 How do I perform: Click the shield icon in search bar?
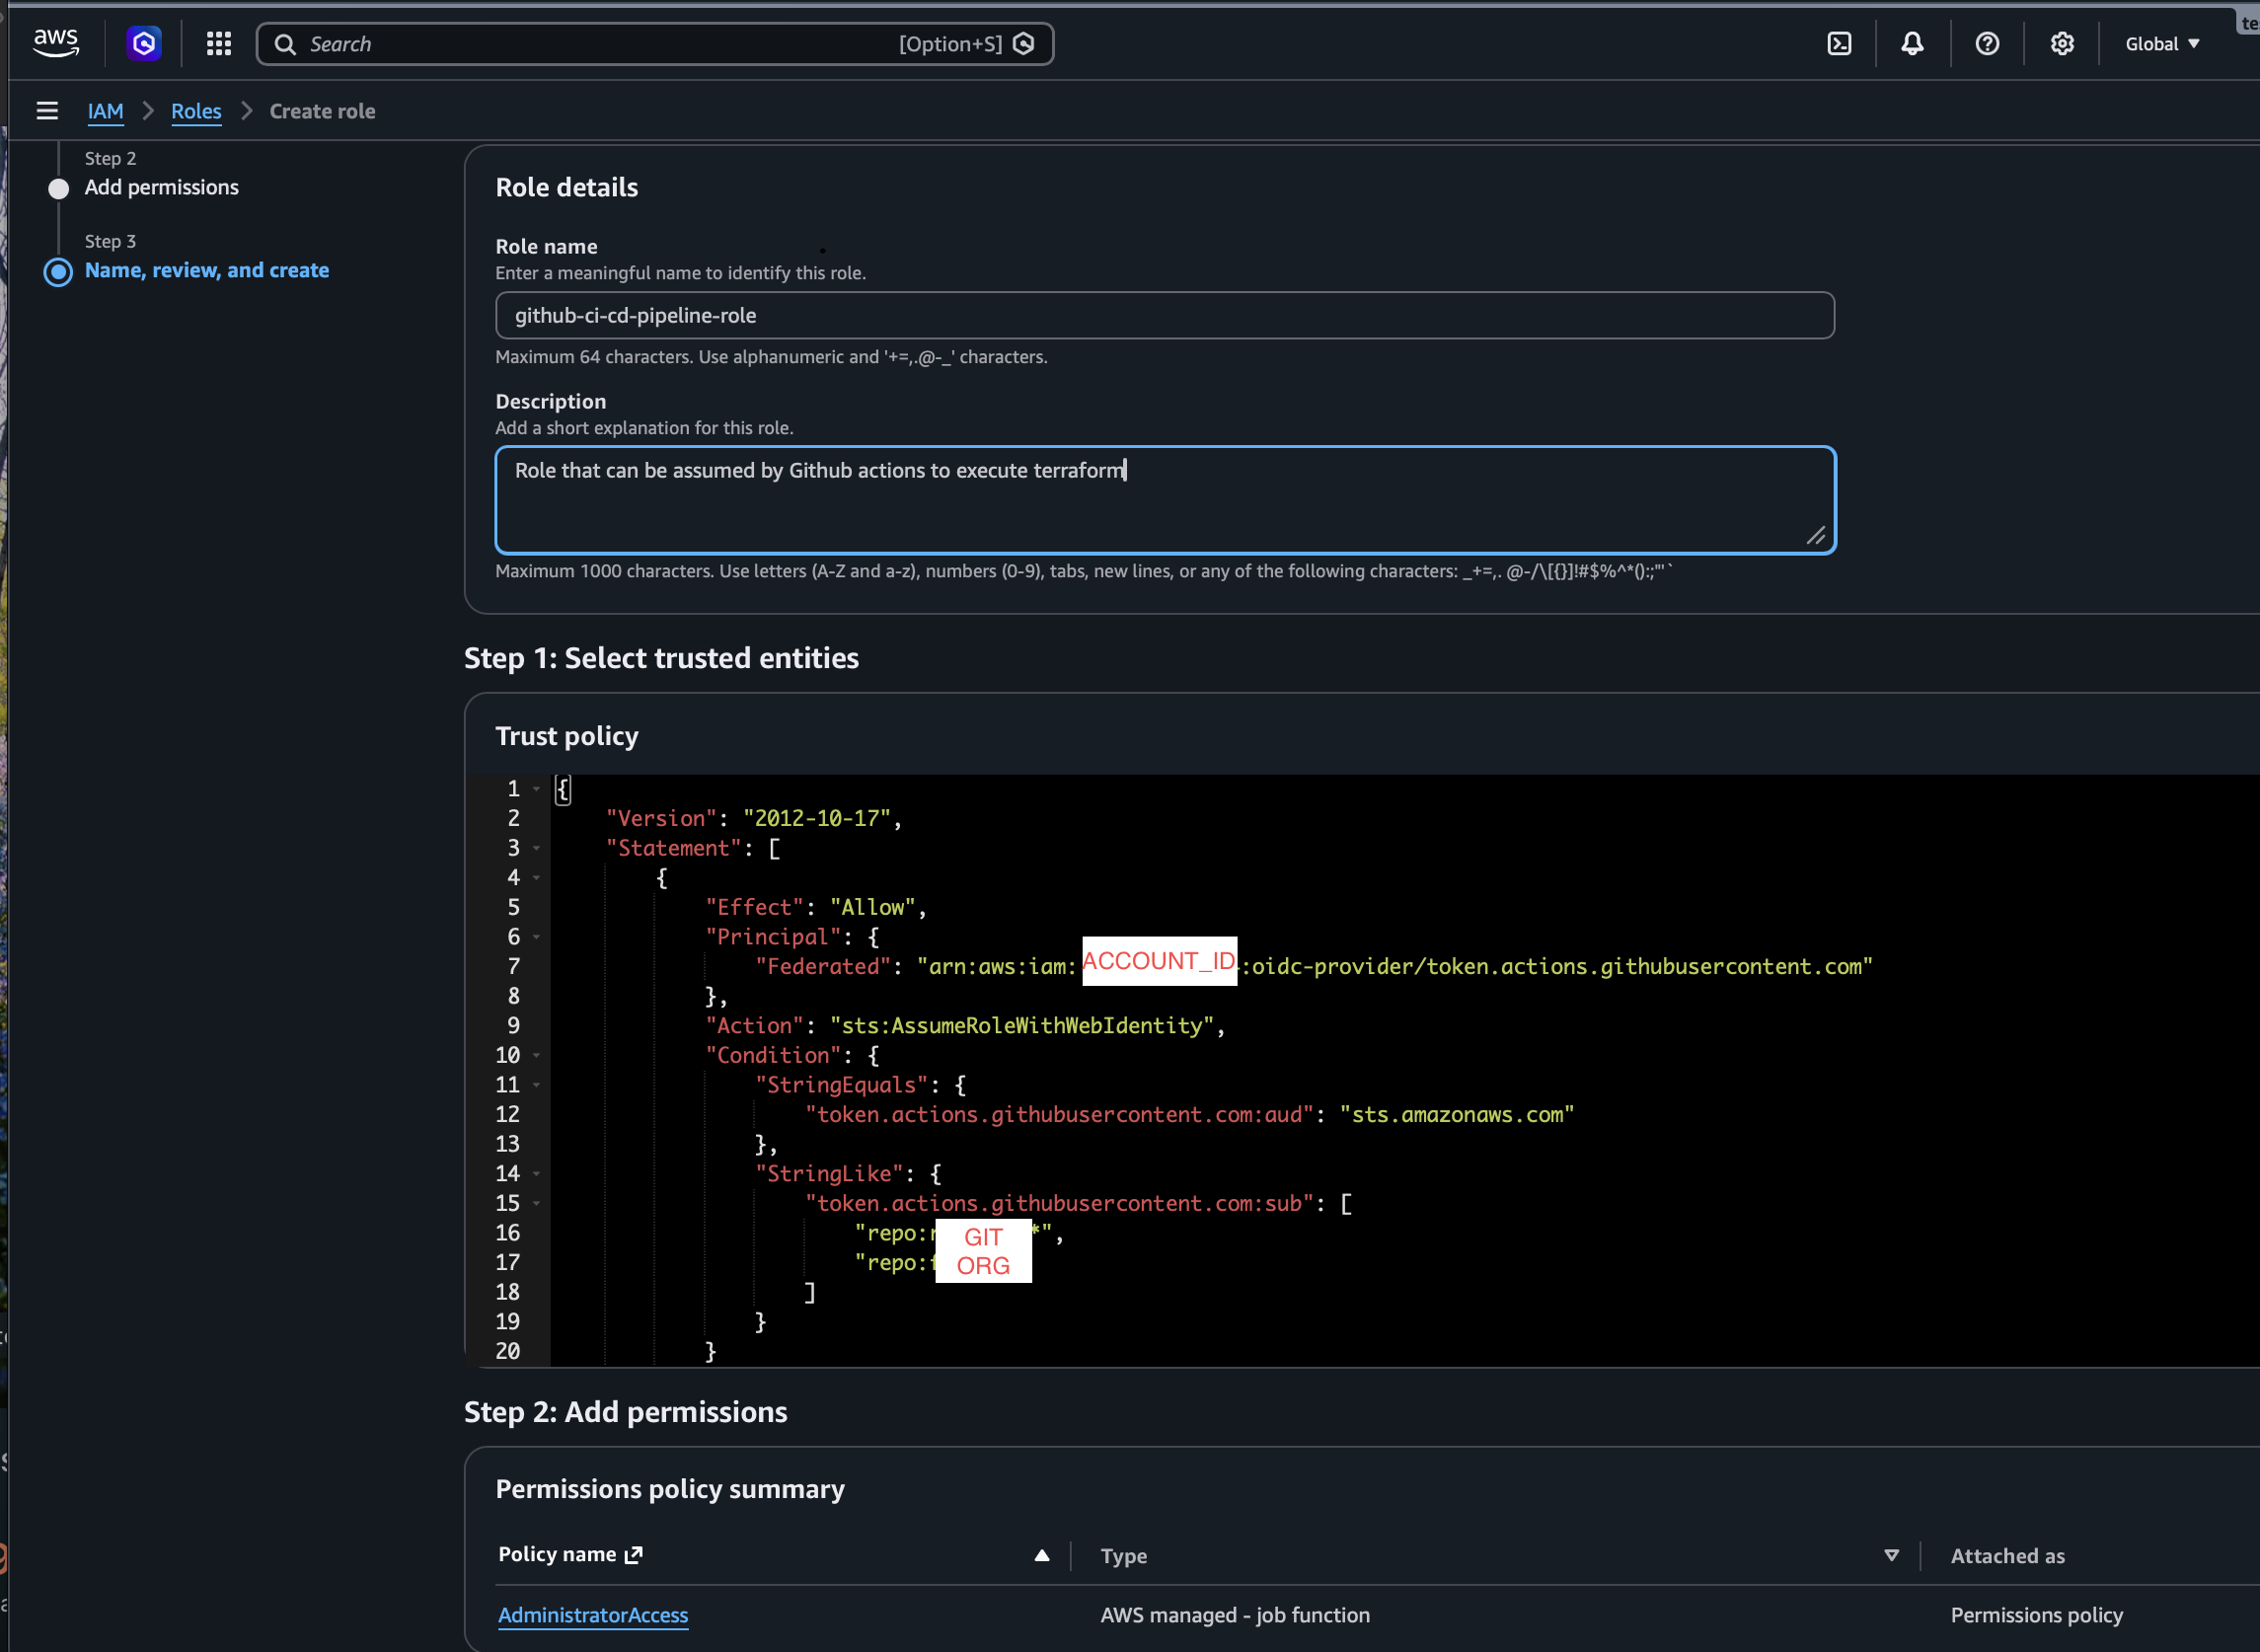click(1023, 44)
